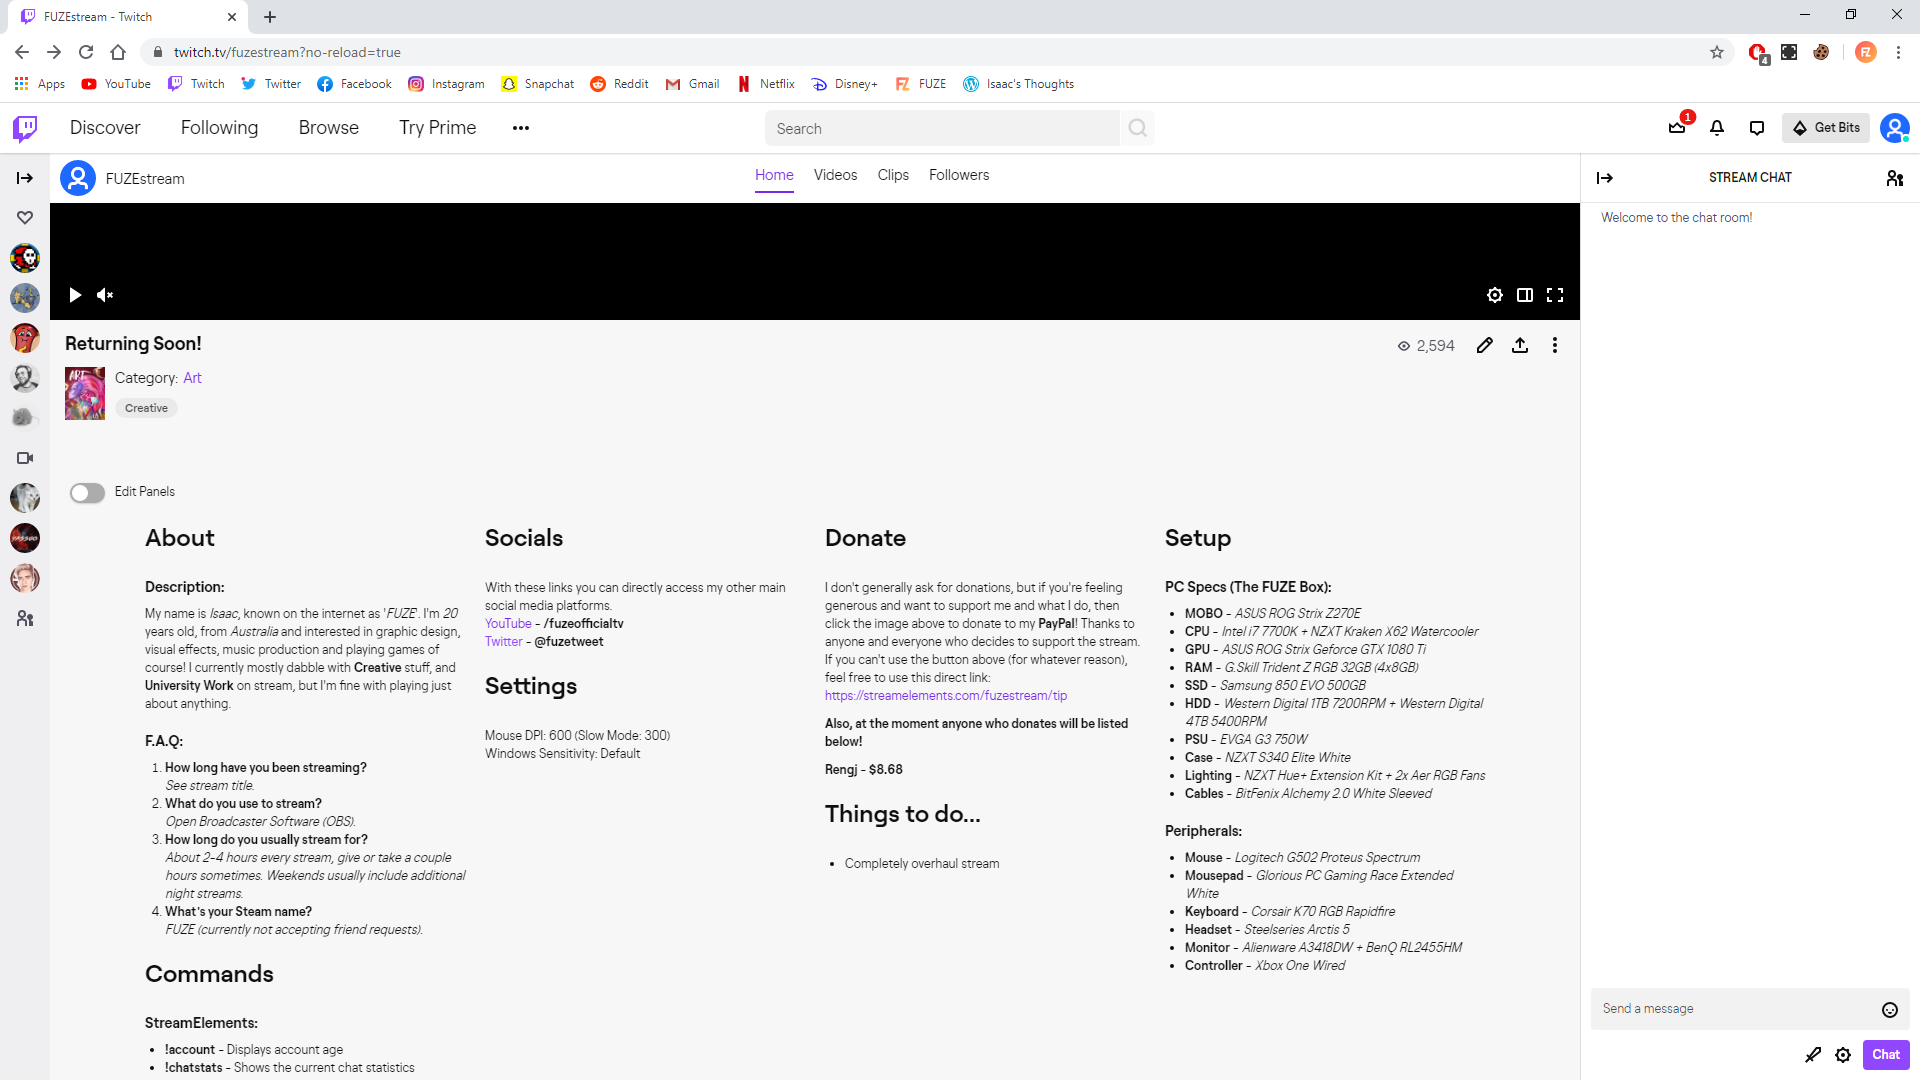Image resolution: width=1920 pixels, height=1080 pixels.
Task: Click the Twitch logo home icon
Action: point(25,128)
